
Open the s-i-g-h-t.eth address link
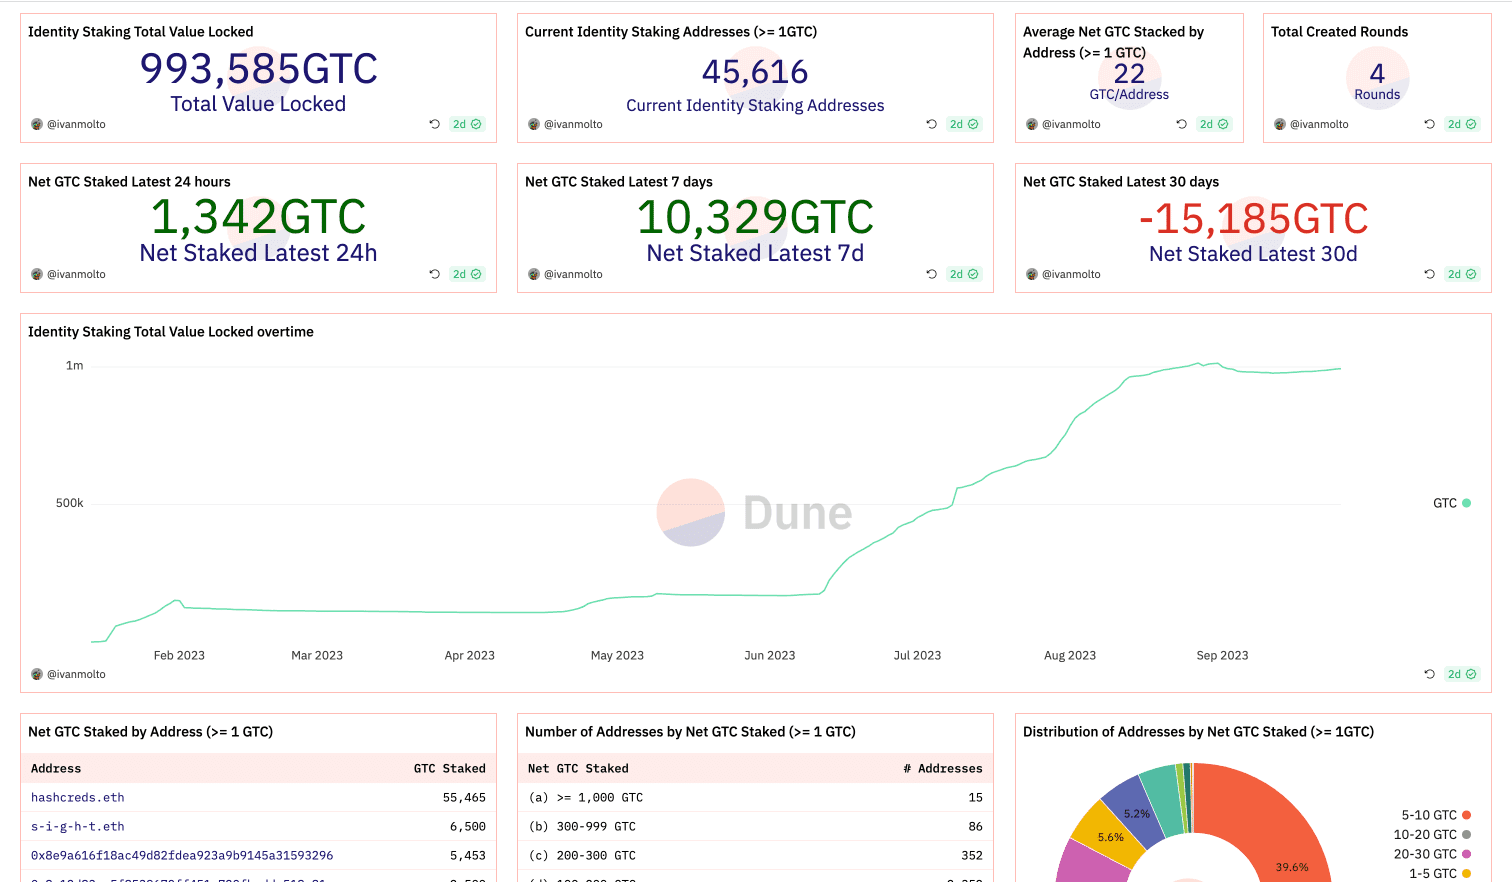[78, 826]
